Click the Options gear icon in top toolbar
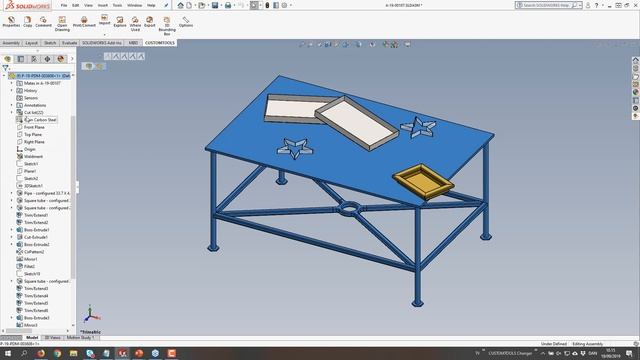This screenshot has width=640, height=360. point(284,5)
